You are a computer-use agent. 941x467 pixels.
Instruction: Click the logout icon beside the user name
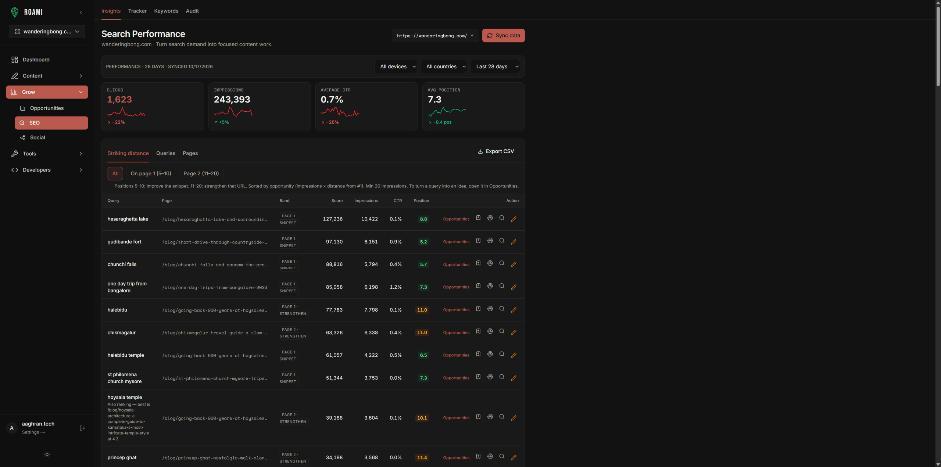point(82,428)
